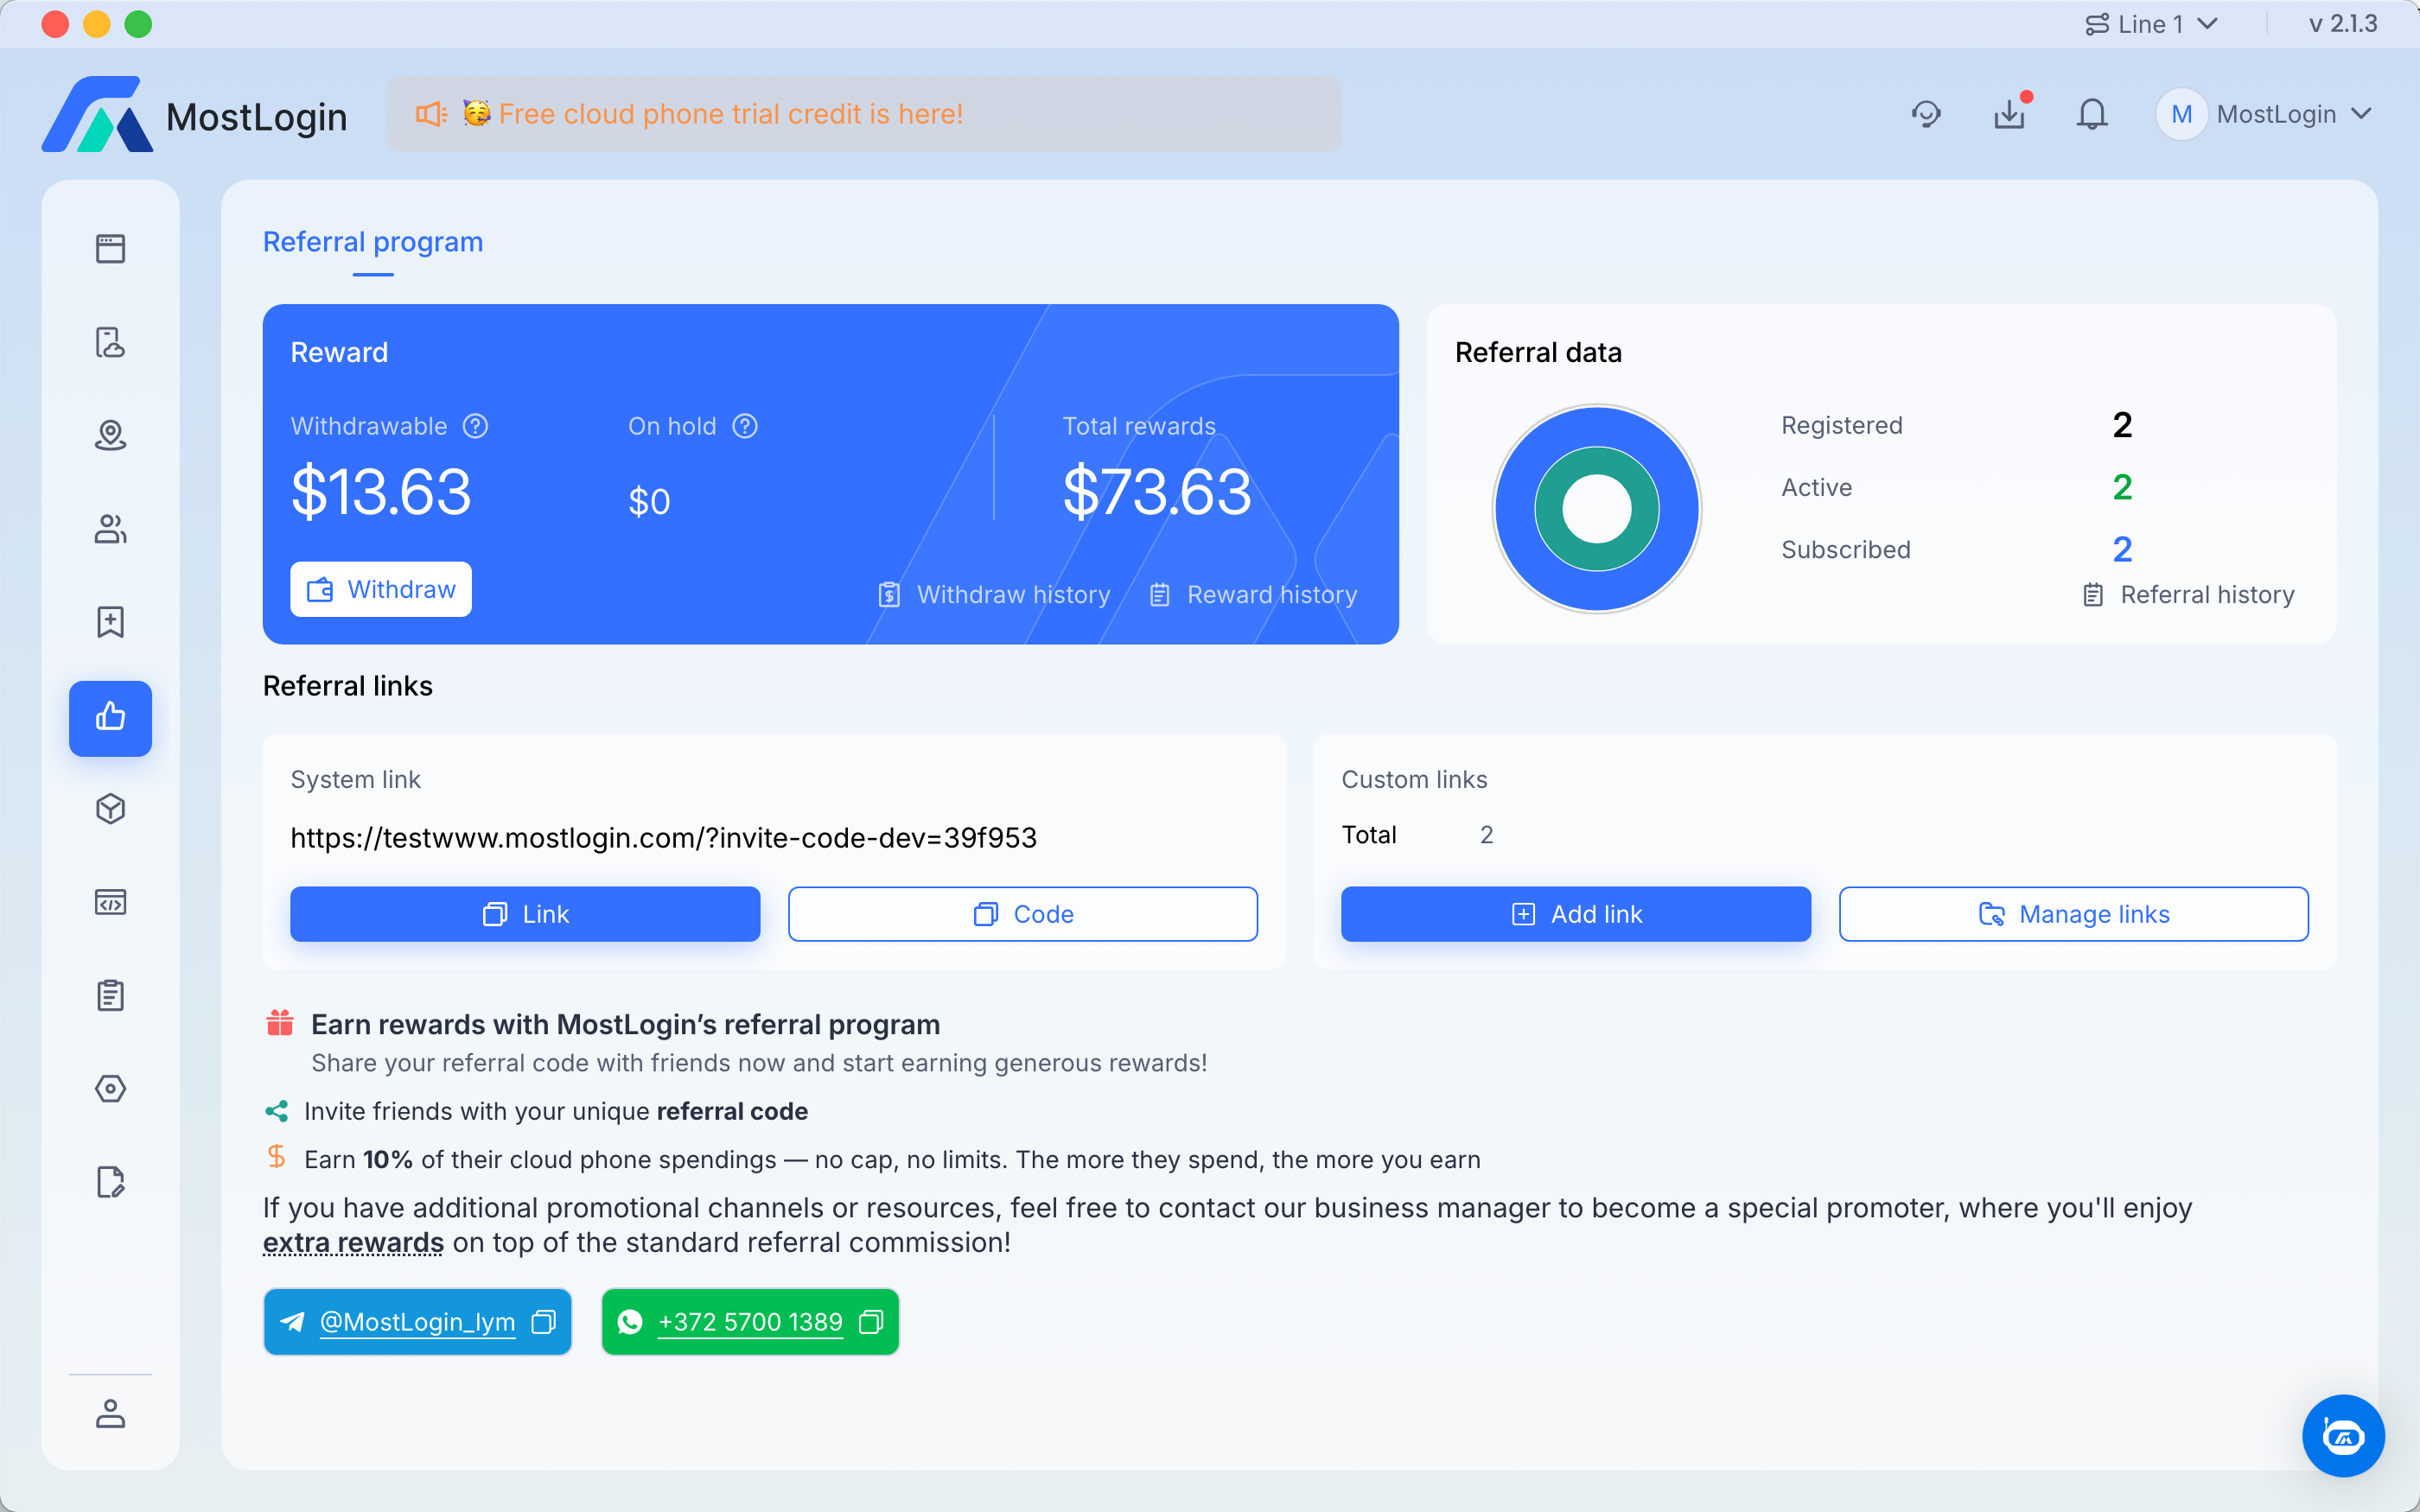Click the Withdrawable help question icon
This screenshot has width=2420, height=1512.
475,426
